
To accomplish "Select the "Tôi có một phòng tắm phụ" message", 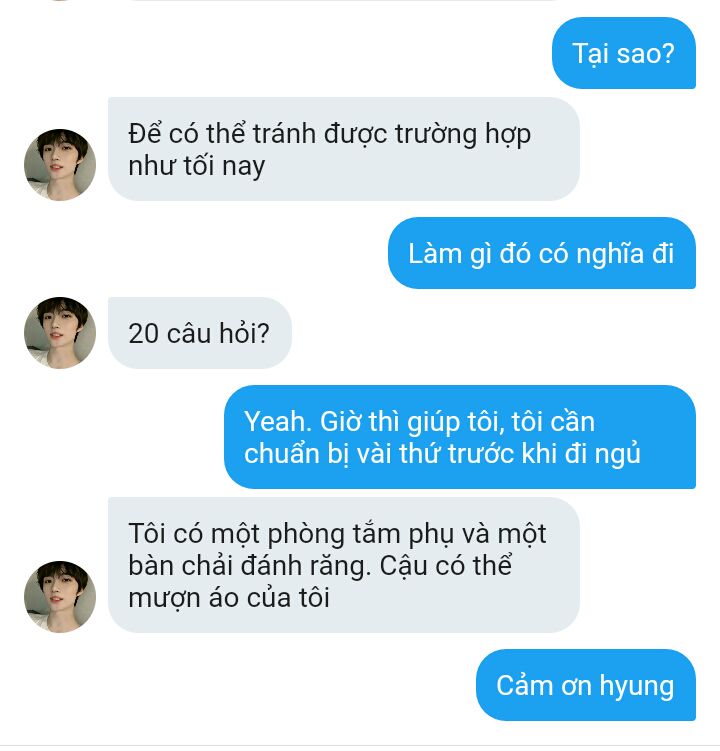I will pyautogui.click(x=343, y=565).
